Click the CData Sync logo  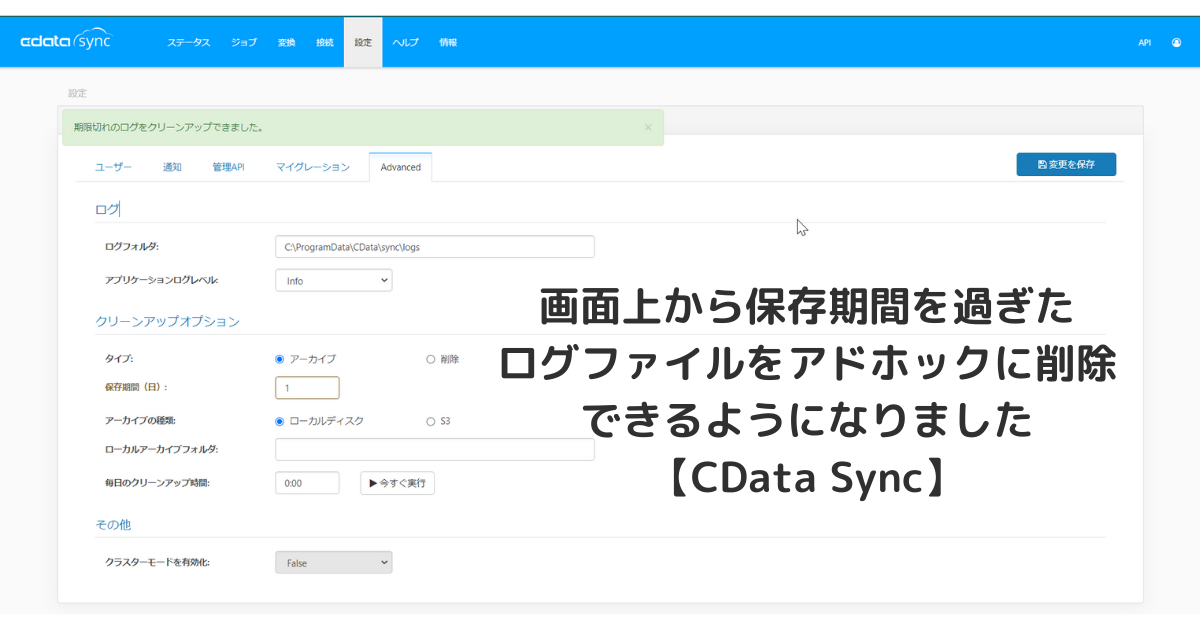[x=66, y=42]
